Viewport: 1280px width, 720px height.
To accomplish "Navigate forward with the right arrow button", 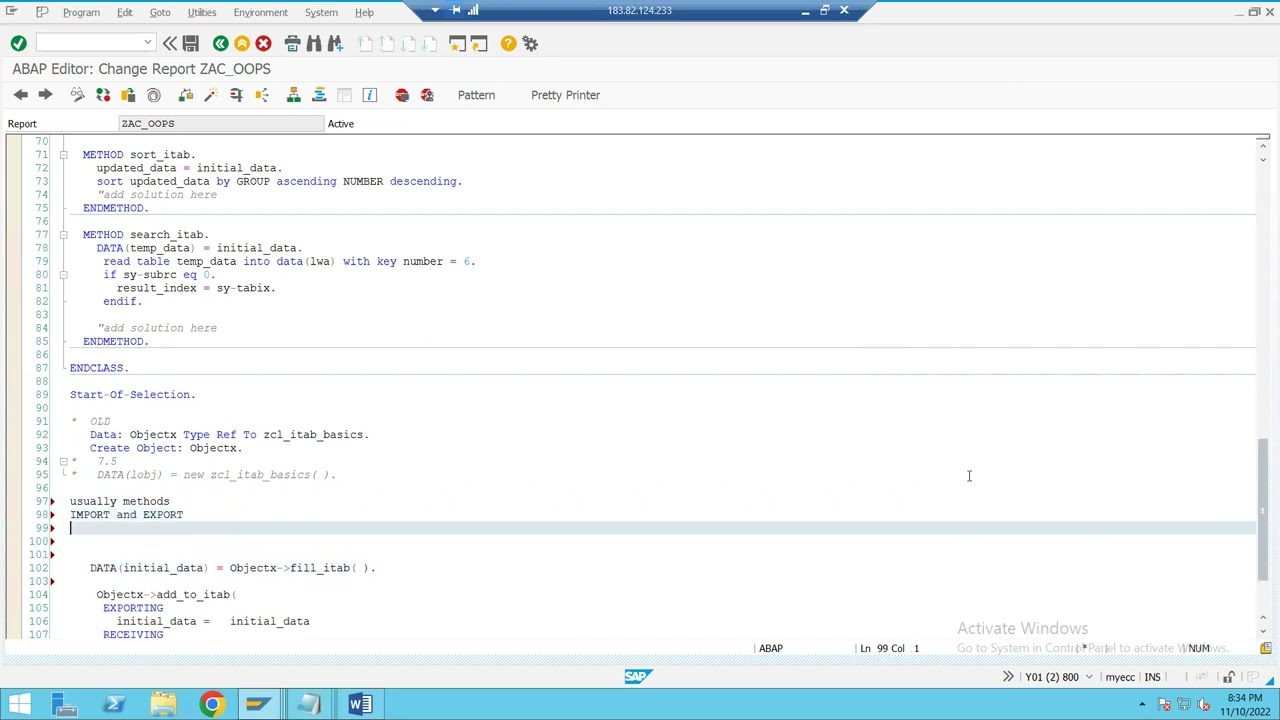I will (x=45, y=95).
